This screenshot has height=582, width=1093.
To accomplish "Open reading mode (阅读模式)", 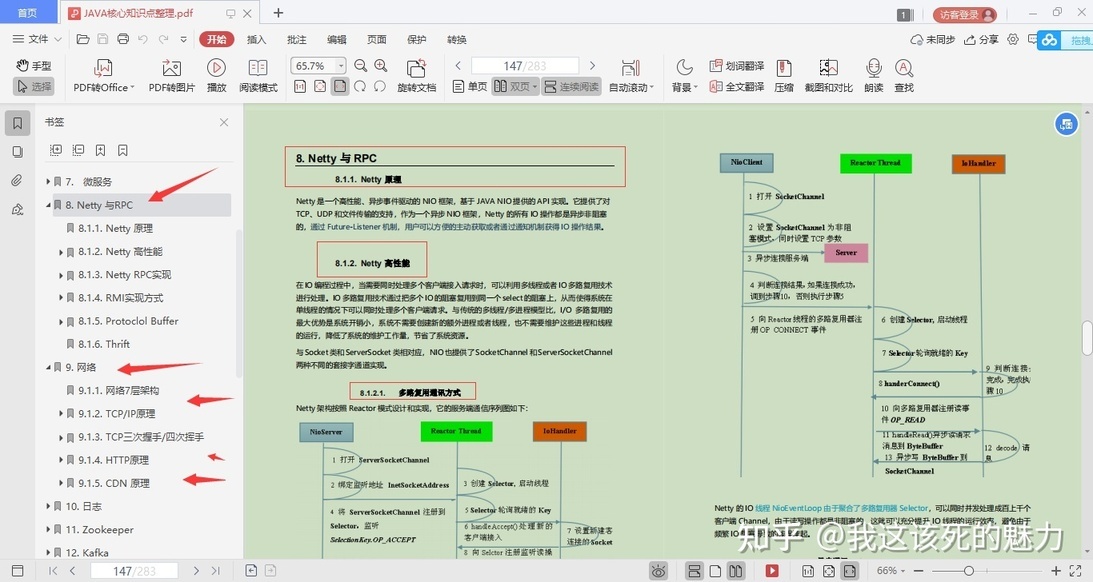I will click(258, 76).
